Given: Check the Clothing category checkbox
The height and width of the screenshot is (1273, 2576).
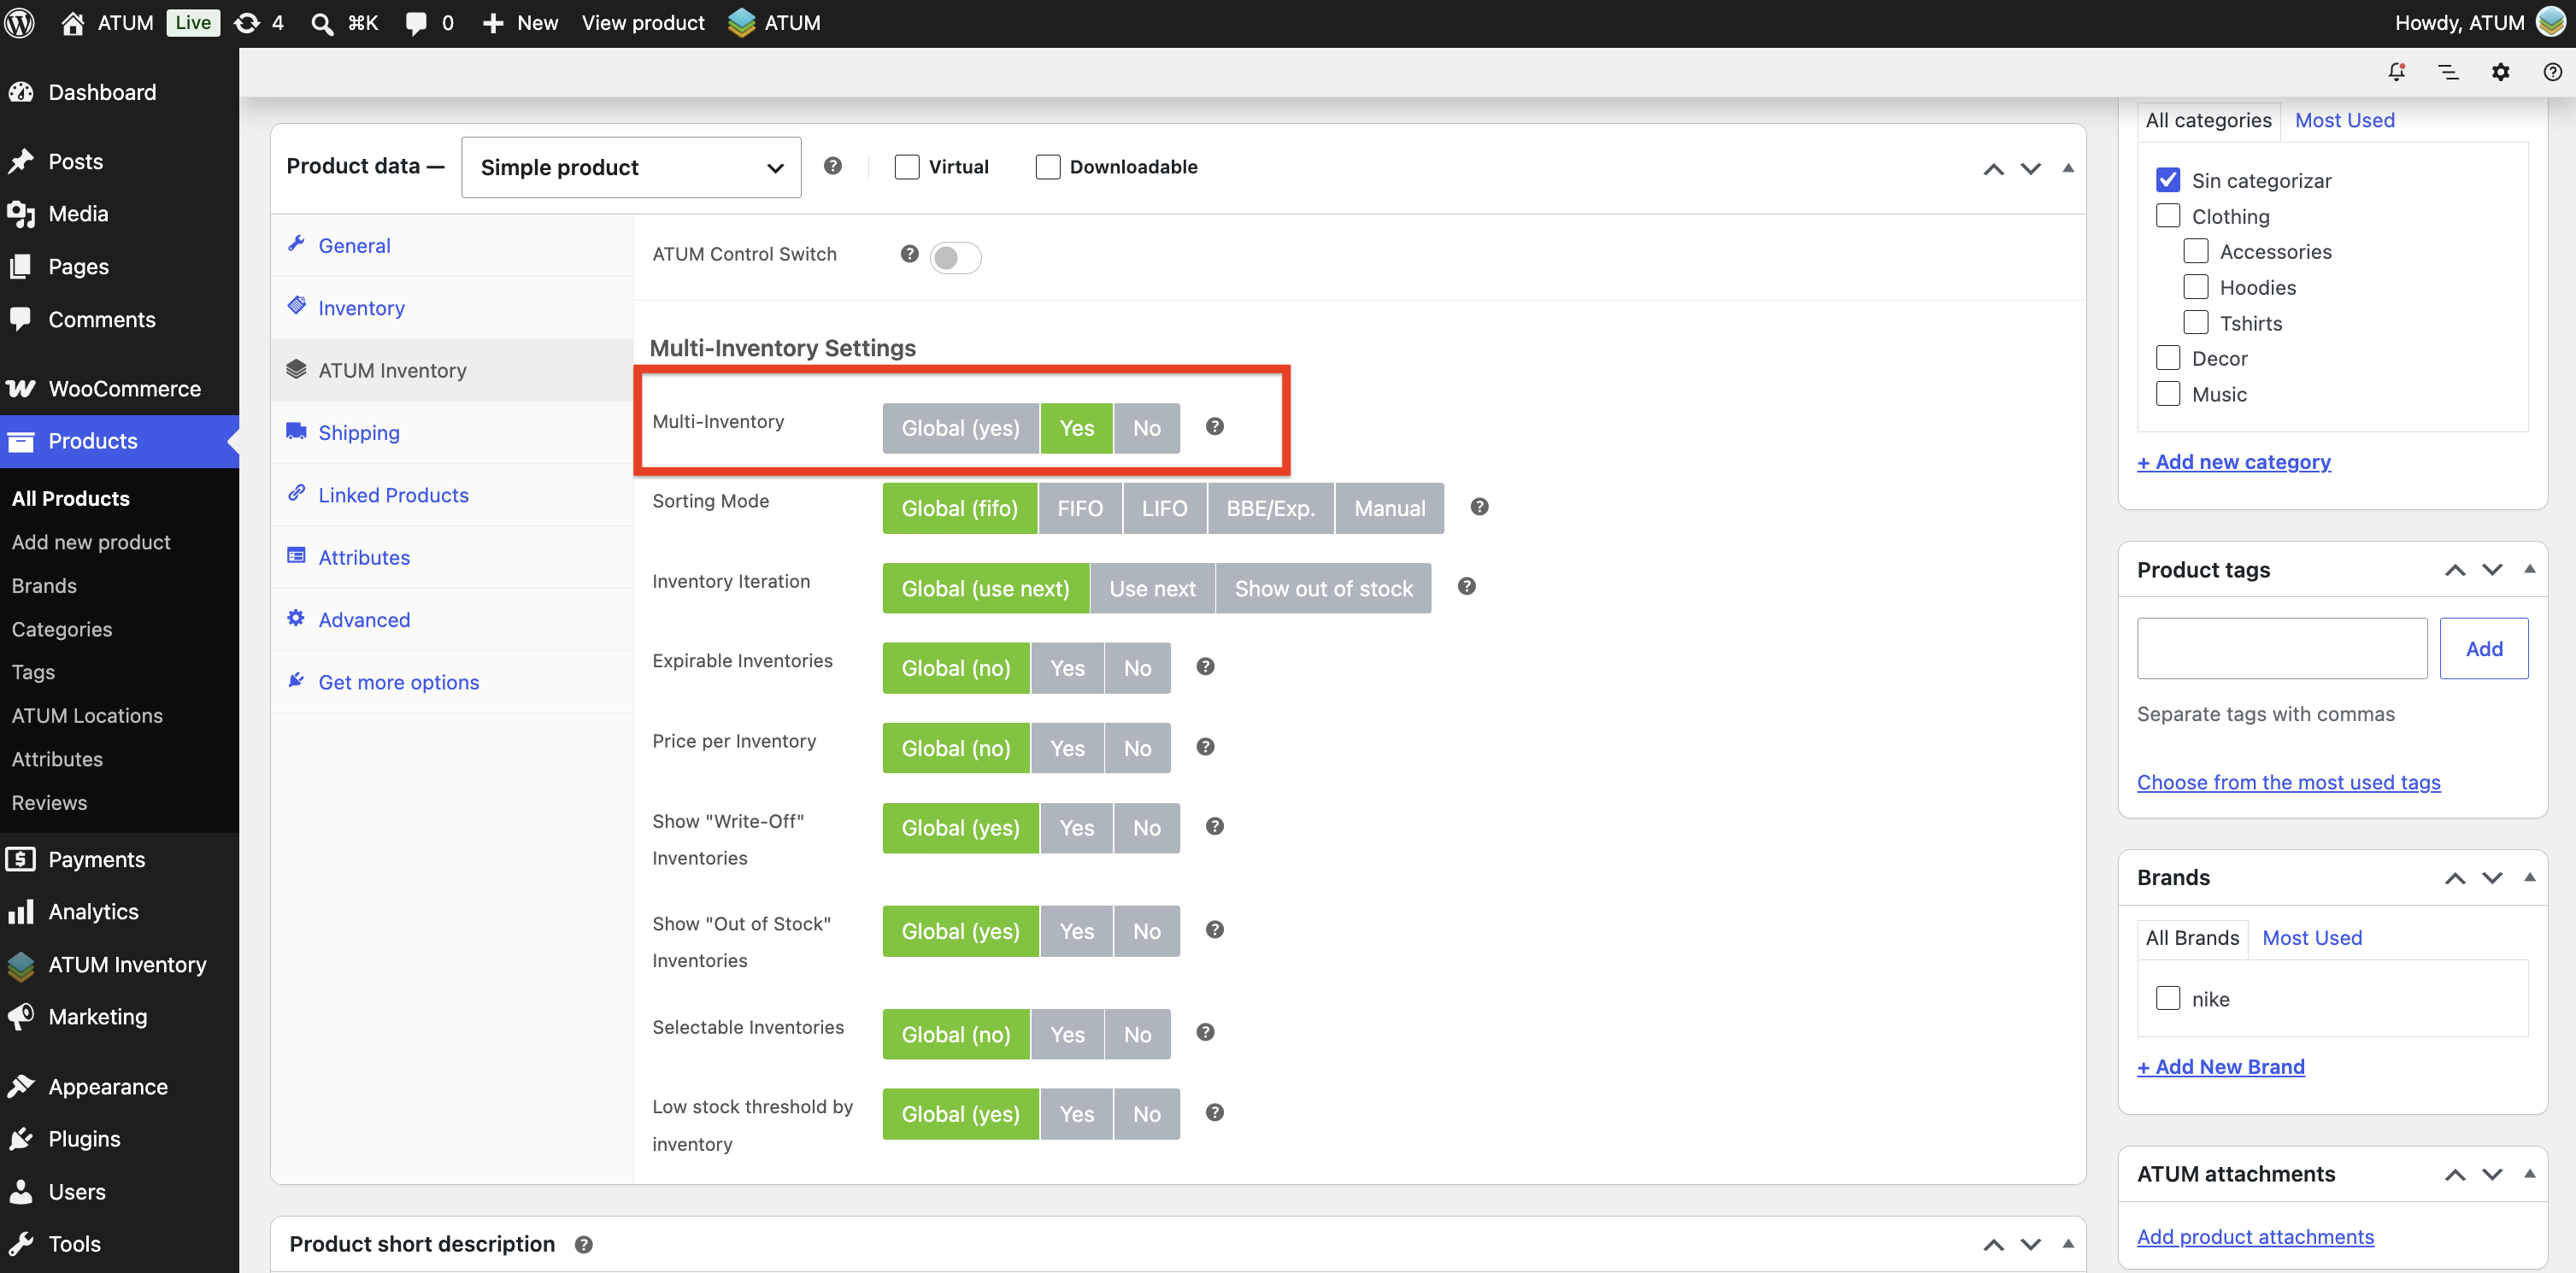Looking at the screenshot, I should (2167, 216).
